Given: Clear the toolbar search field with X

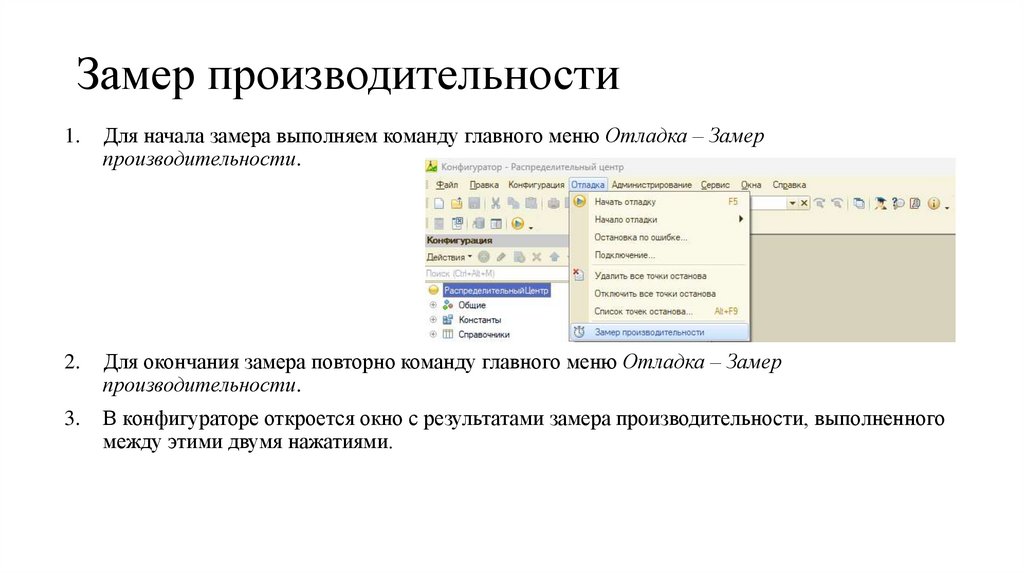Looking at the screenshot, I should 804,204.
